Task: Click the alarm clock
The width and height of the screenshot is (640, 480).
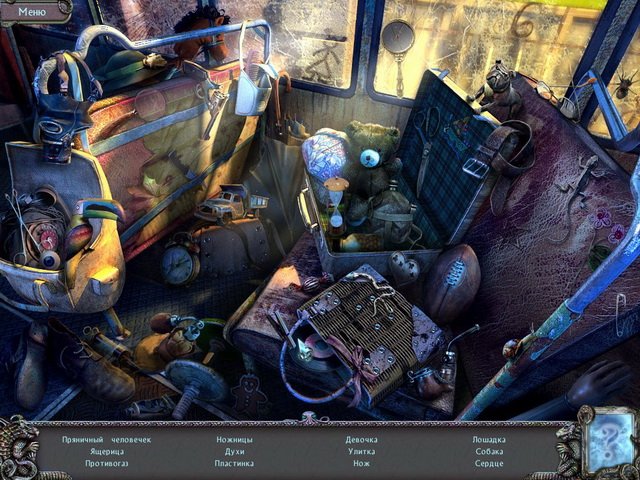Action: coord(180,263)
